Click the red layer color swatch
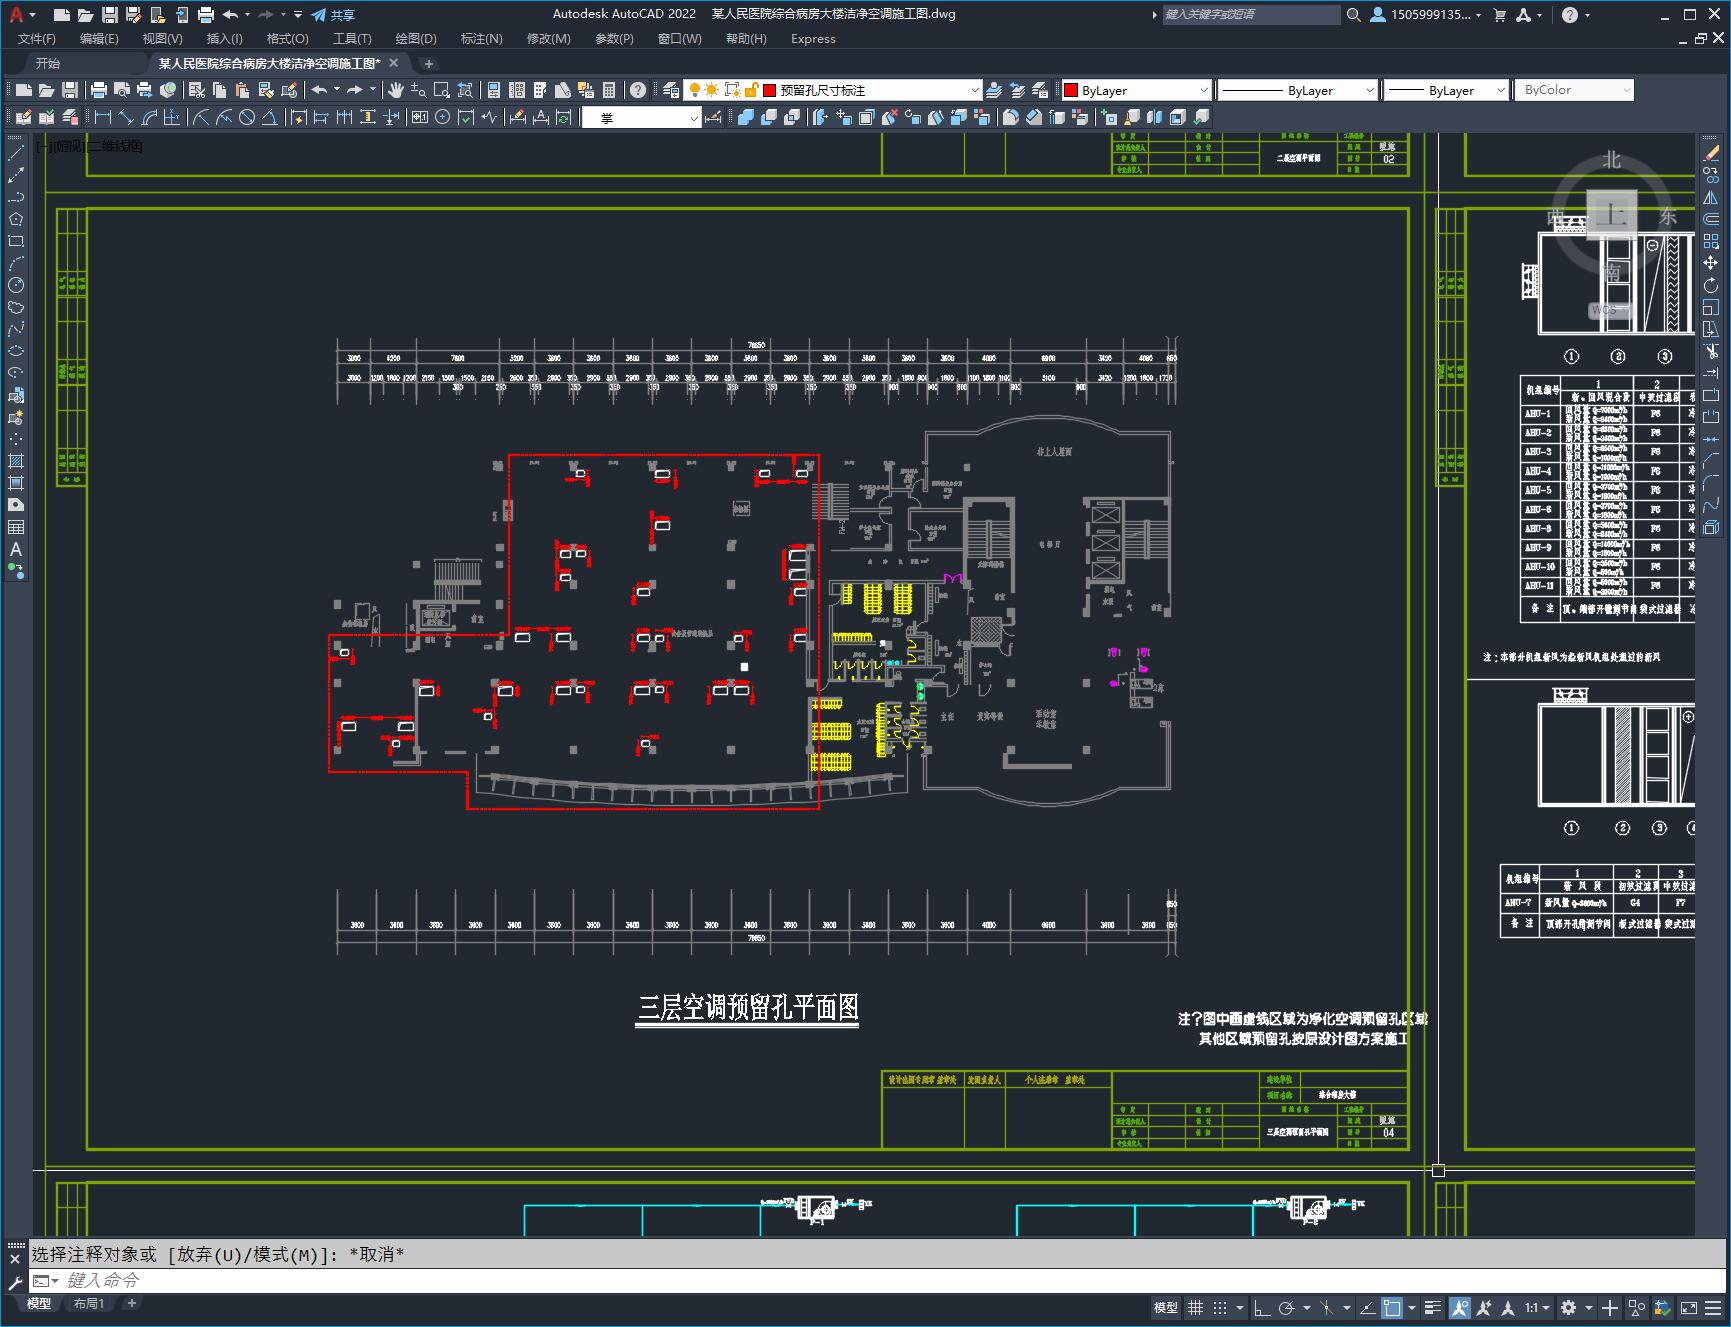 pyautogui.click(x=770, y=90)
